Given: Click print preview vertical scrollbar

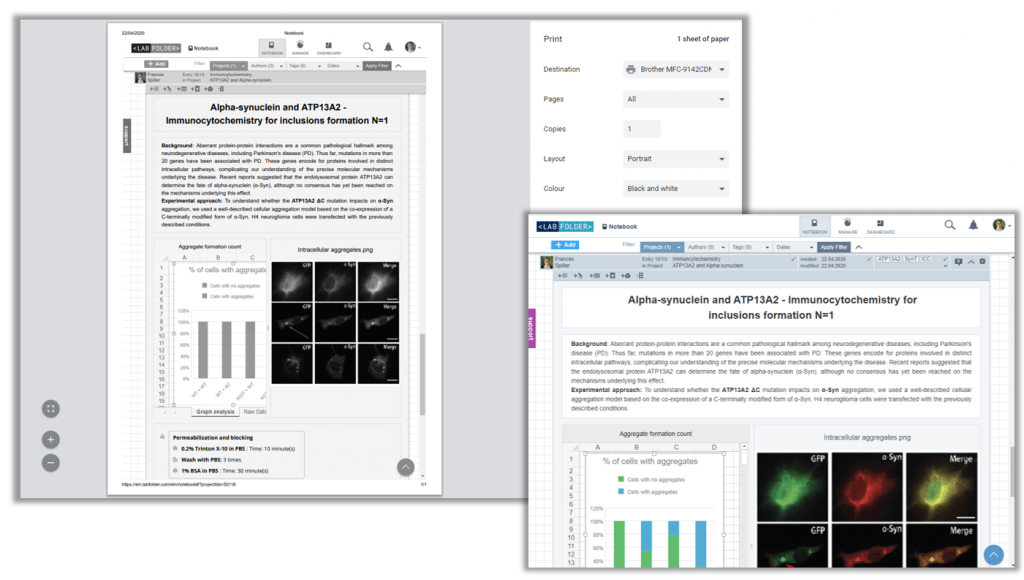Looking at the screenshot, I should [x=423, y=374].
